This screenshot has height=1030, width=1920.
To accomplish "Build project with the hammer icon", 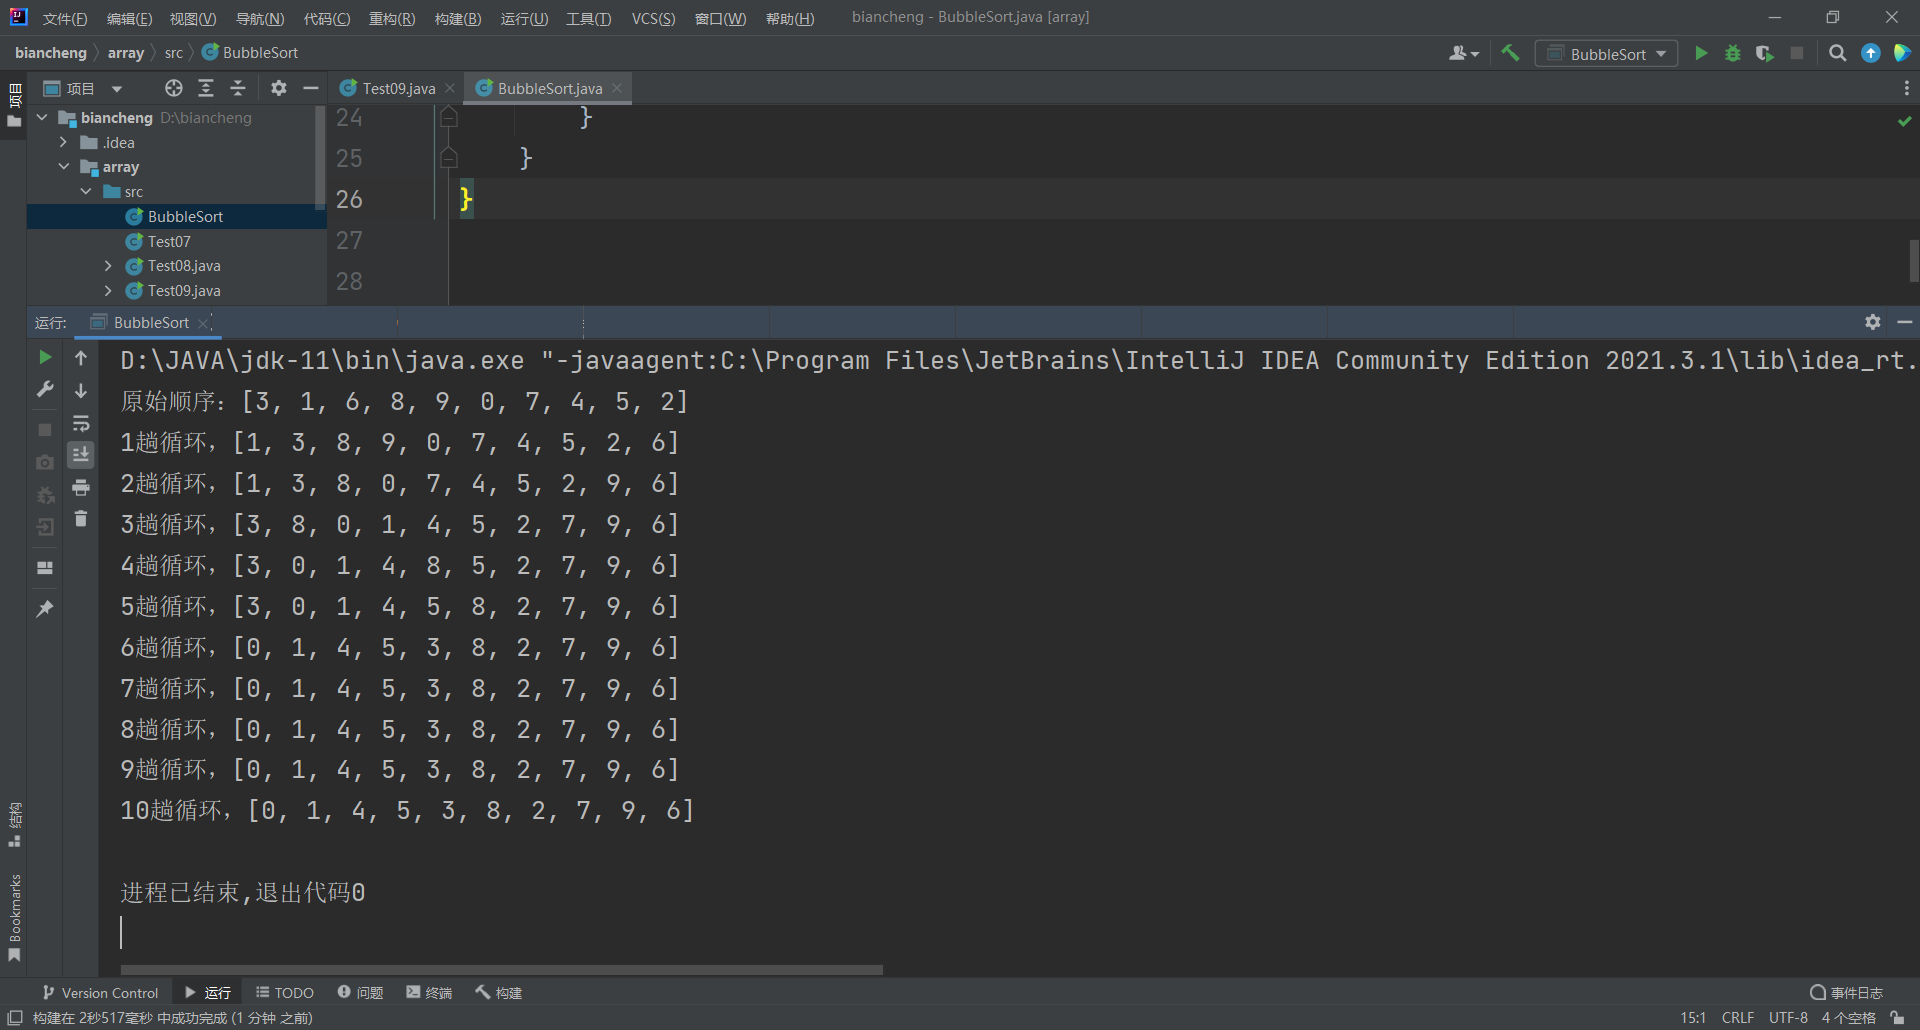I will [1510, 53].
